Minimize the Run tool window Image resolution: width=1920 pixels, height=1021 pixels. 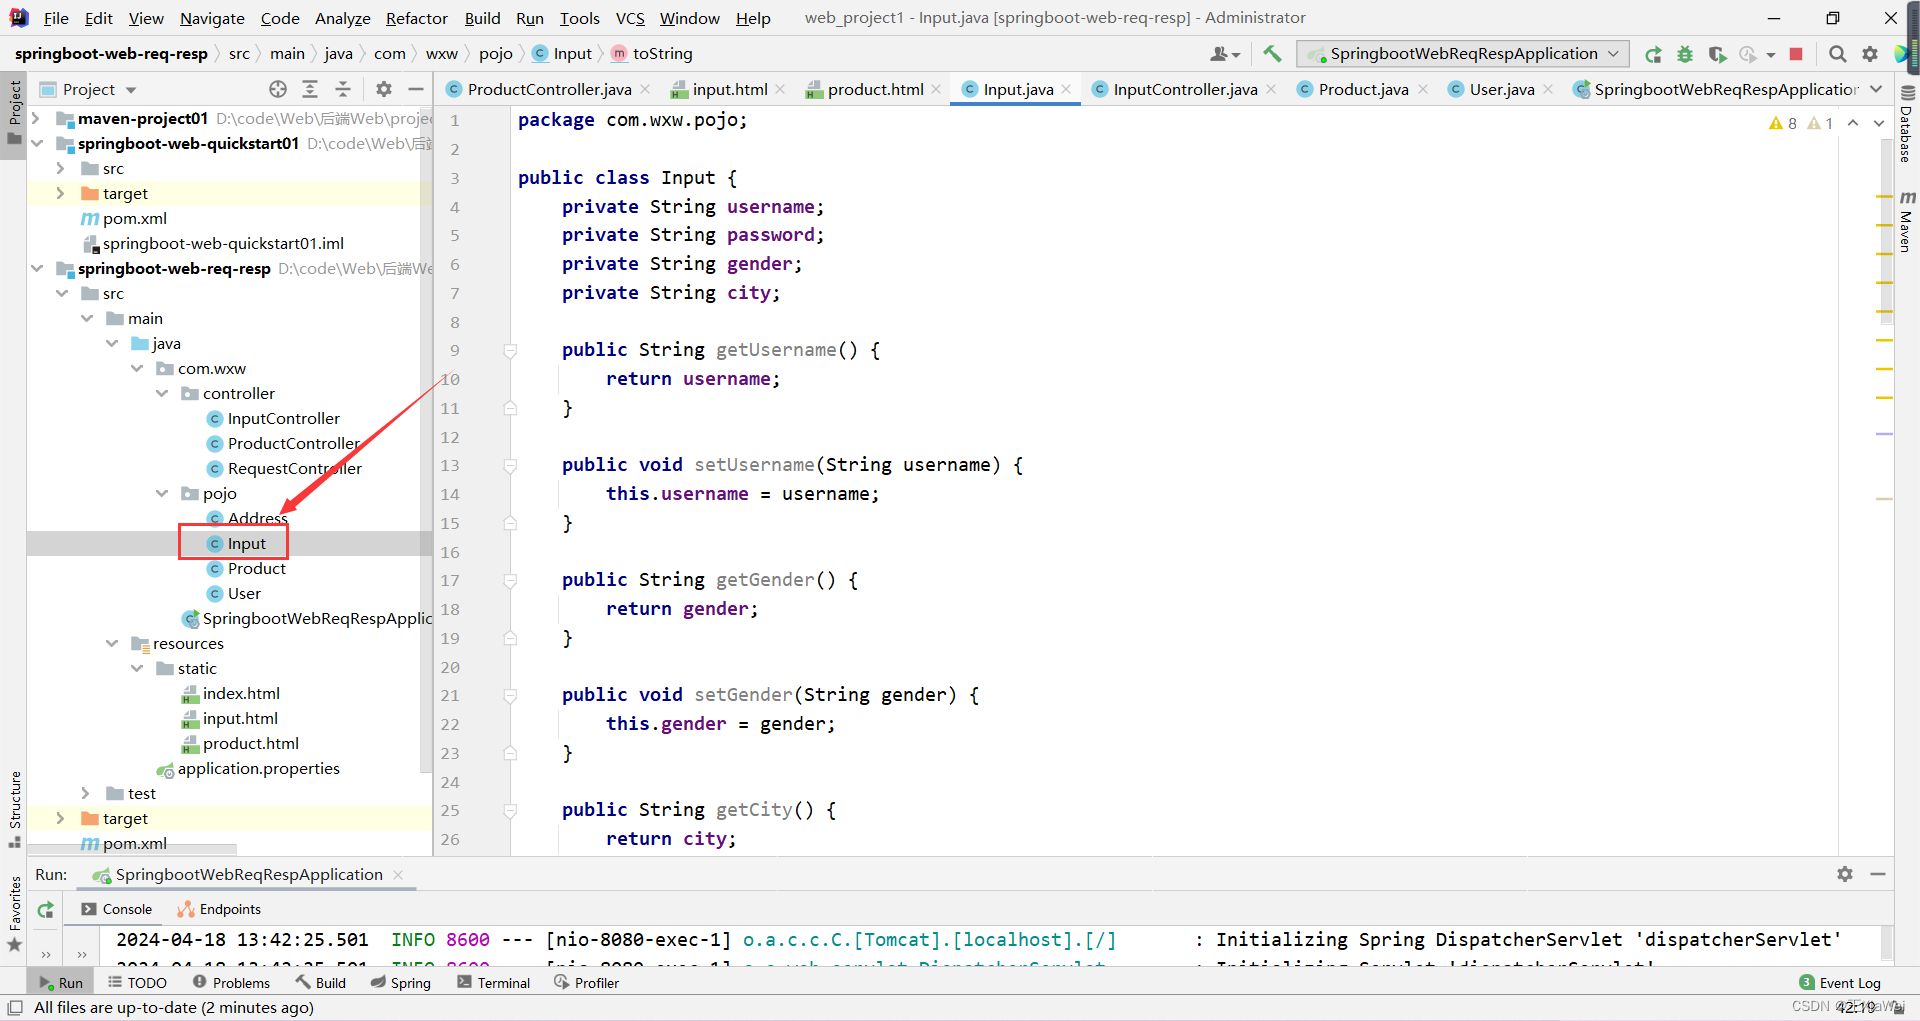(x=1878, y=874)
